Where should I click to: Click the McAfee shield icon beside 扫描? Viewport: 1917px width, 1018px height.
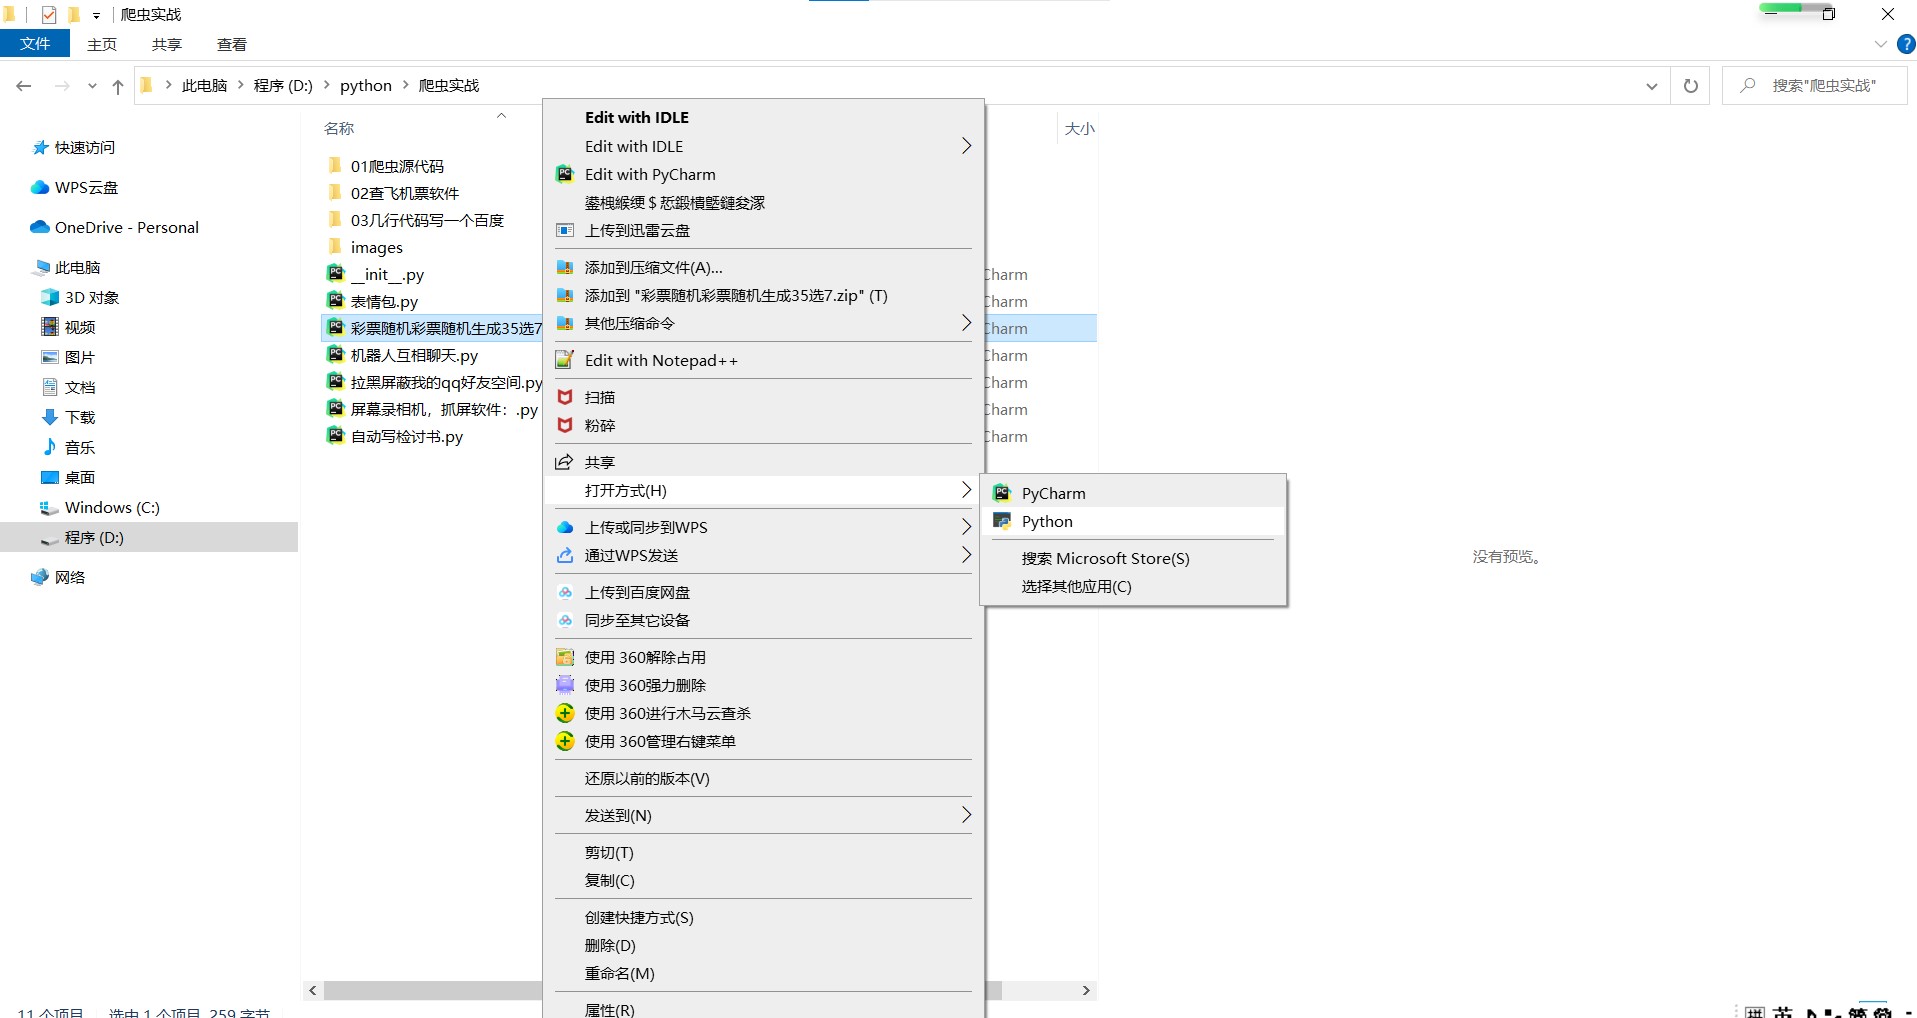565,397
